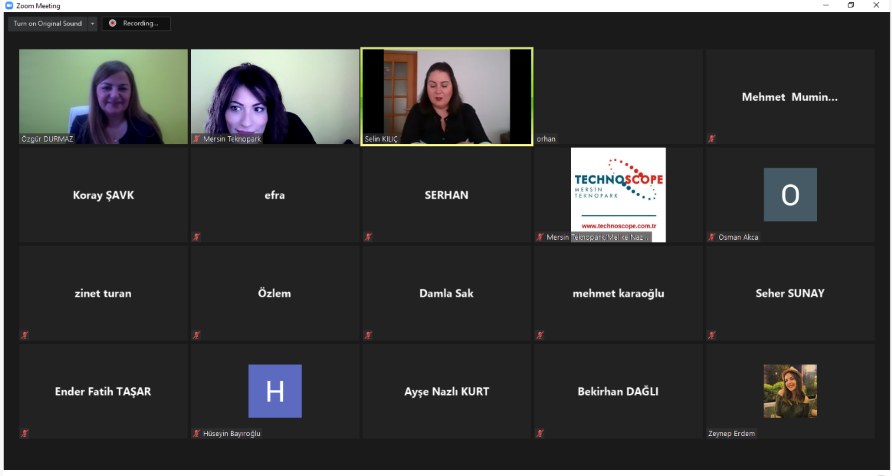The height and width of the screenshot is (476, 892).
Task: Click muted mic icon on Mersin Teknopark video
Action: (196, 139)
